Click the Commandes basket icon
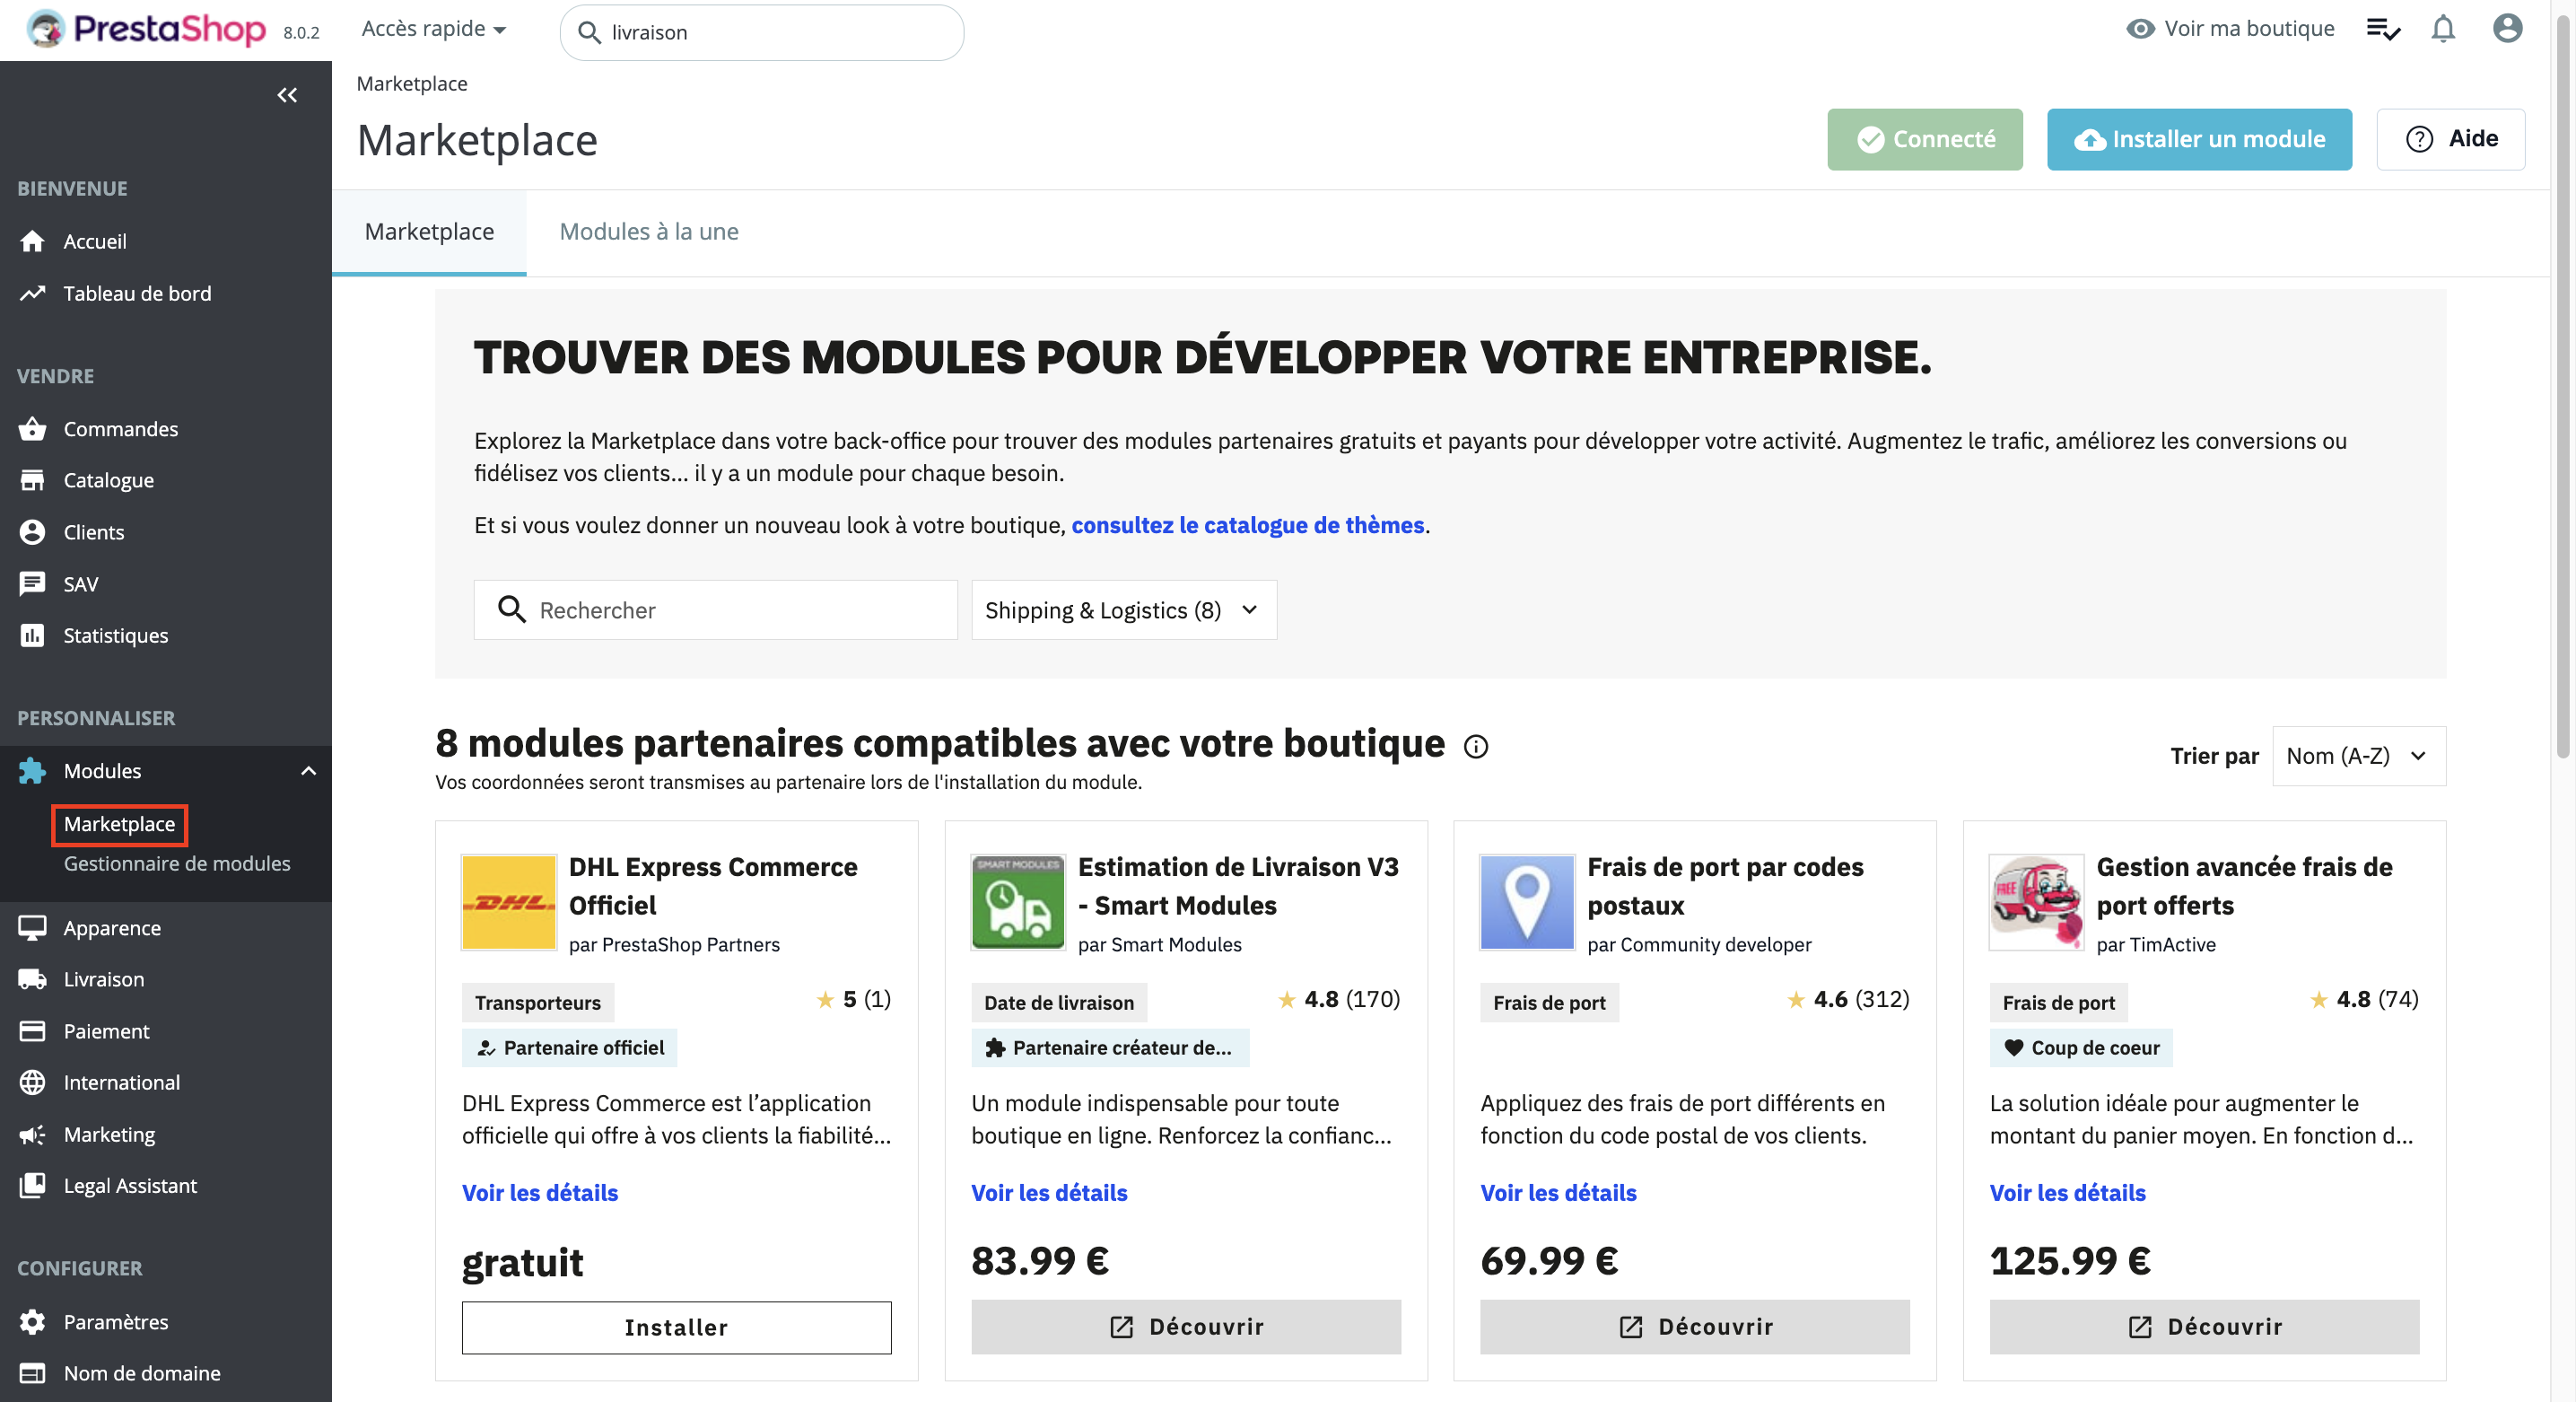Screen dimensions: 2576x1402 tap(32, 429)
